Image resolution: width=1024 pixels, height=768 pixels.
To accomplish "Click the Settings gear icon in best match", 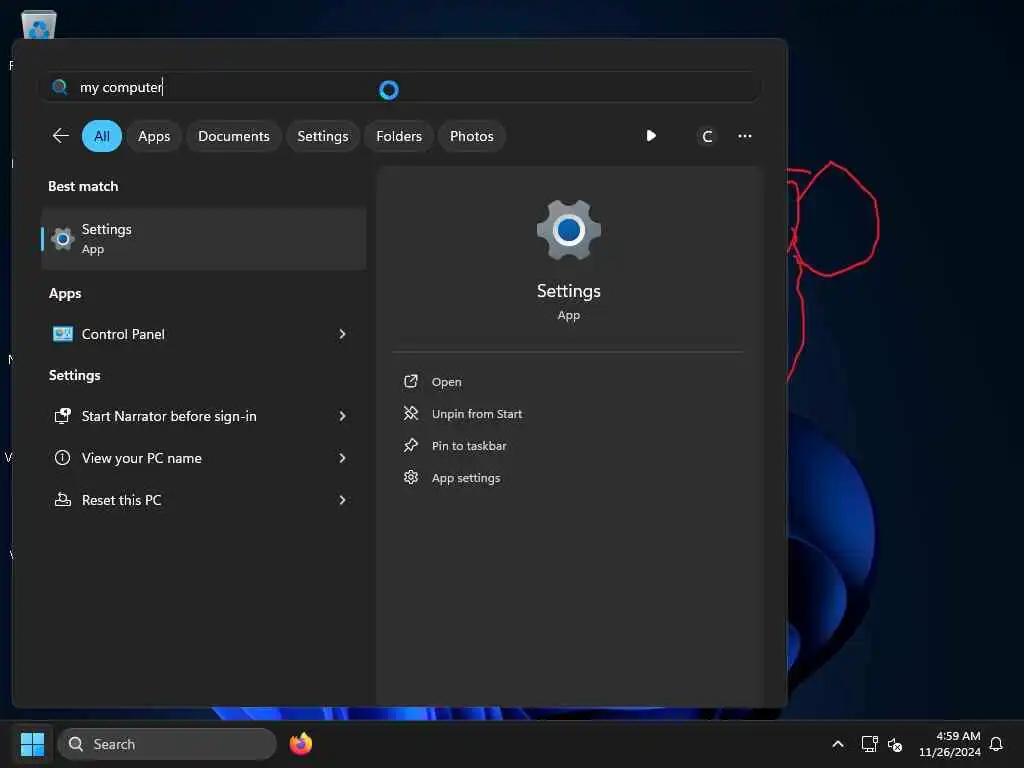I will 63,239.
